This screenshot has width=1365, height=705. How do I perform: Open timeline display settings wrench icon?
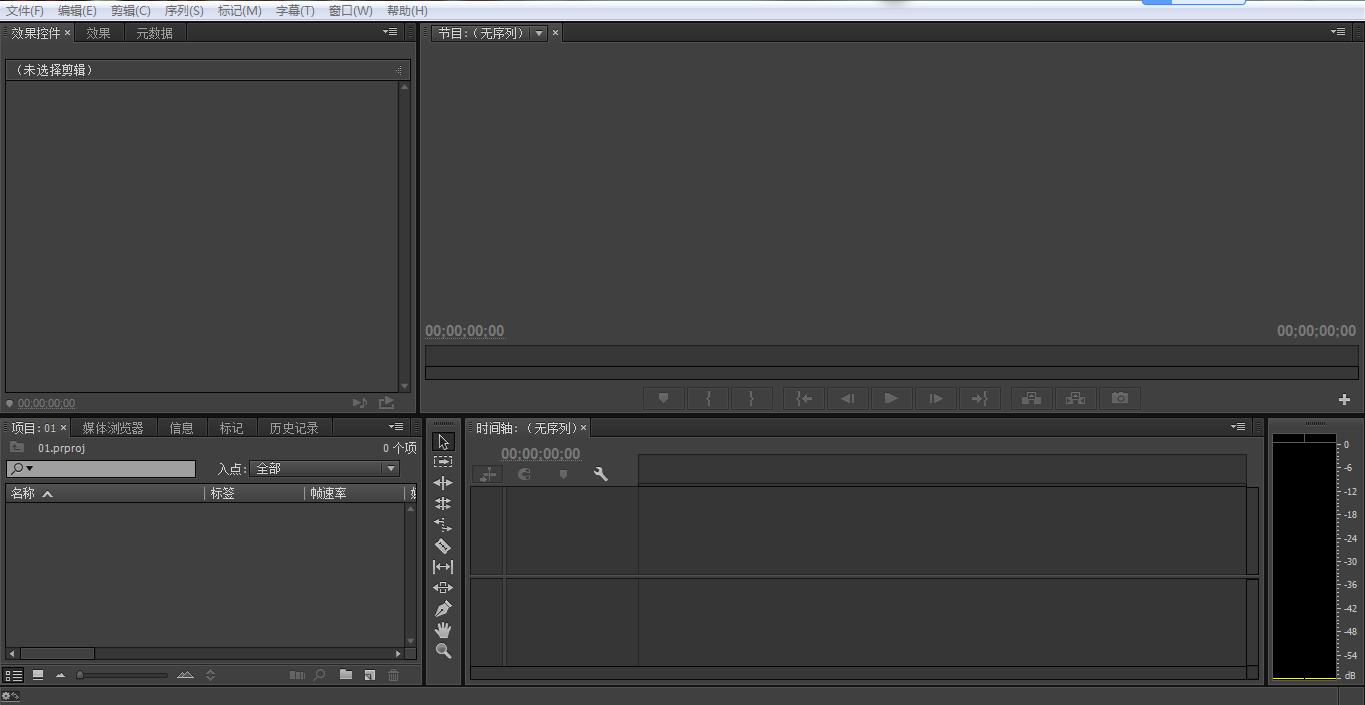click(600, 474)
